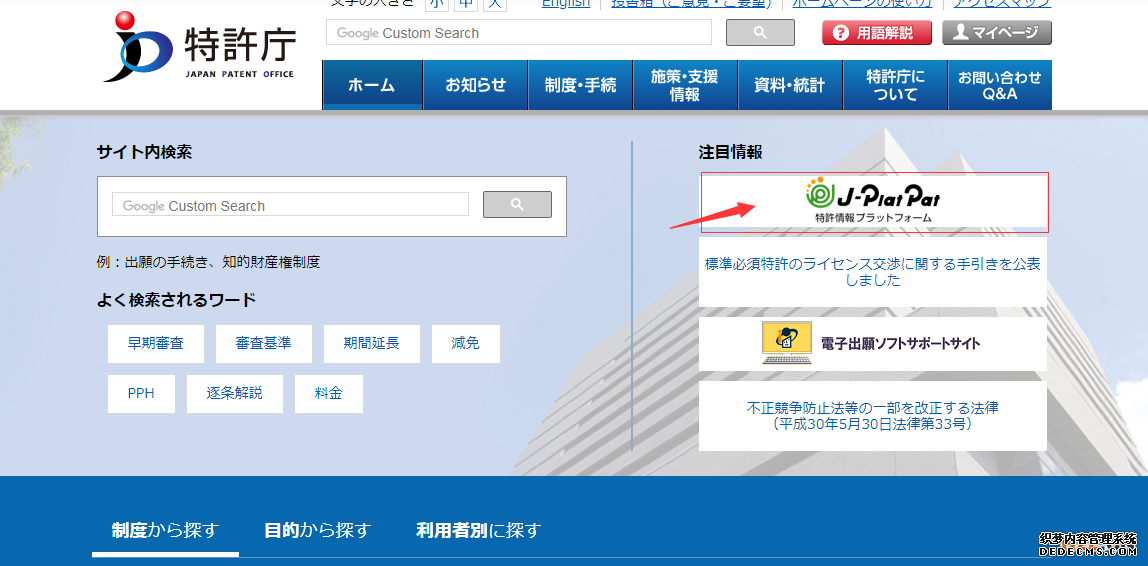The height and width of the screenshot is (566, 1148).
Task: Click the Japan Patent Office logo
Action: 198,48
